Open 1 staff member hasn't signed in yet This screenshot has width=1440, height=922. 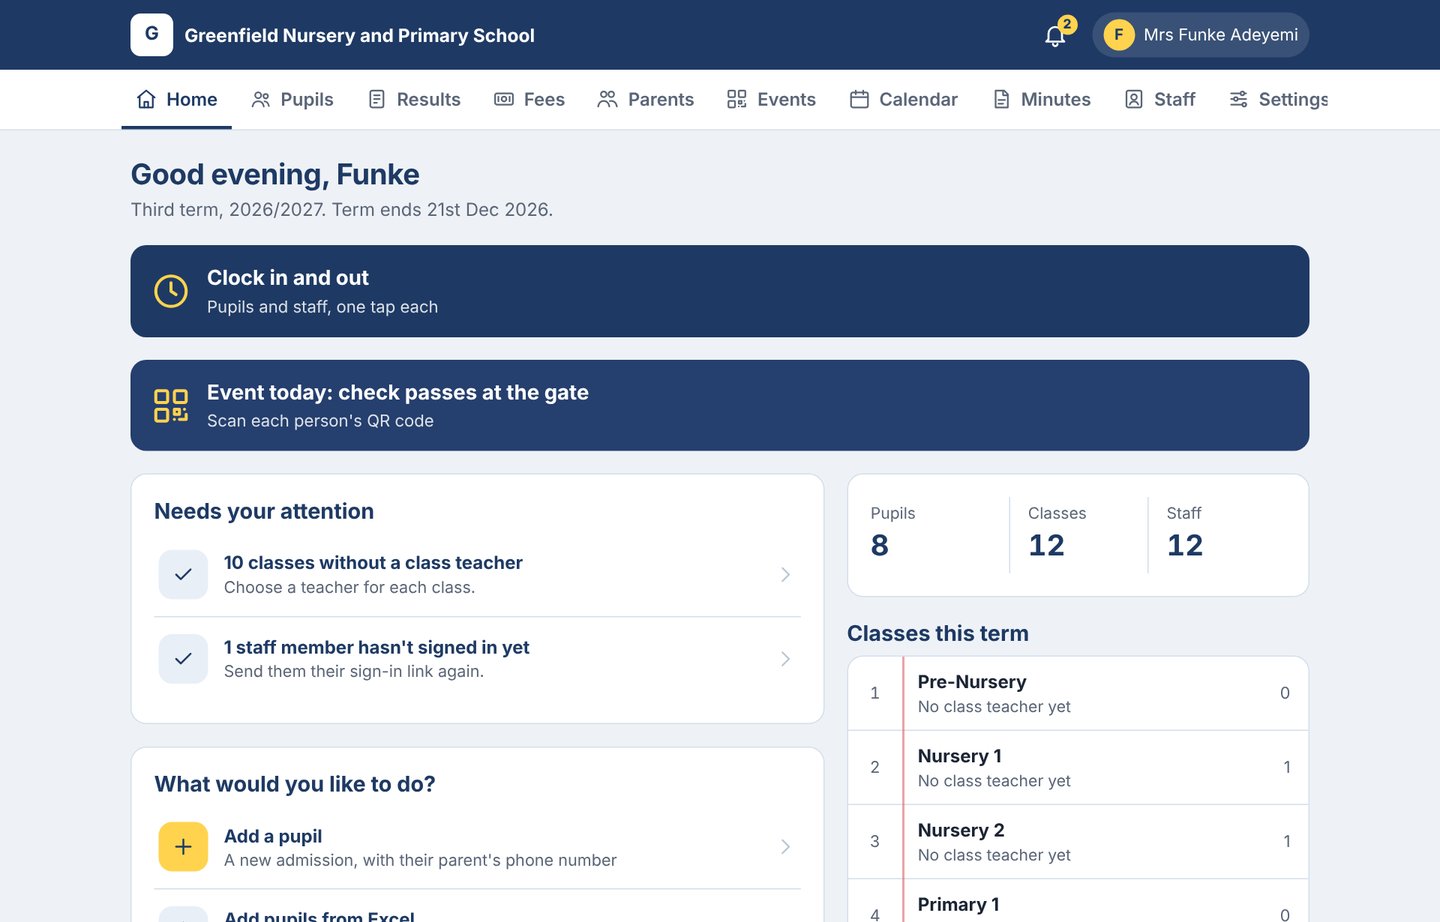[477, 659]
